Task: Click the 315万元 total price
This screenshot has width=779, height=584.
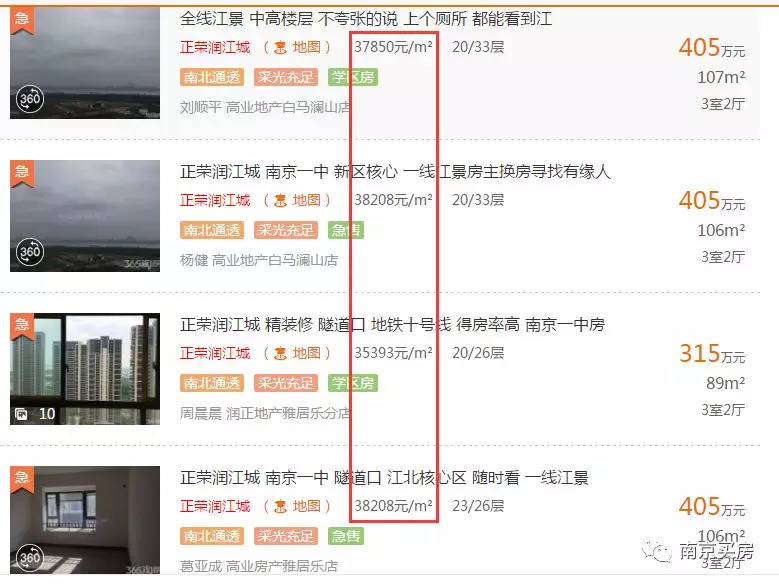Action: pos(712,354)
